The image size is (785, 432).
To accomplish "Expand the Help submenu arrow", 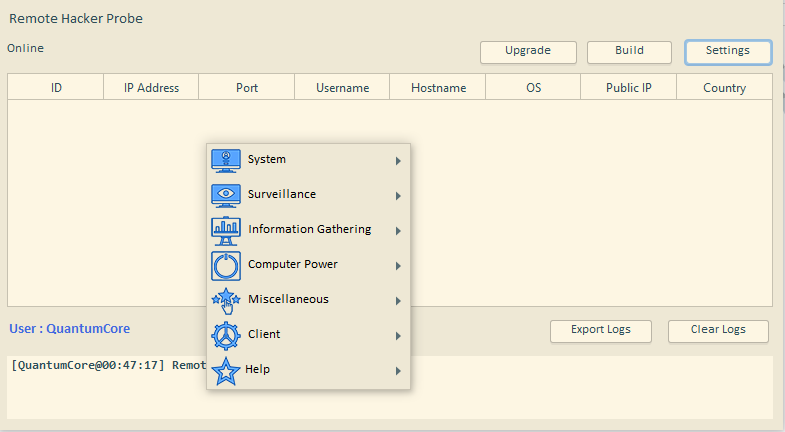I will coord(398,371).
